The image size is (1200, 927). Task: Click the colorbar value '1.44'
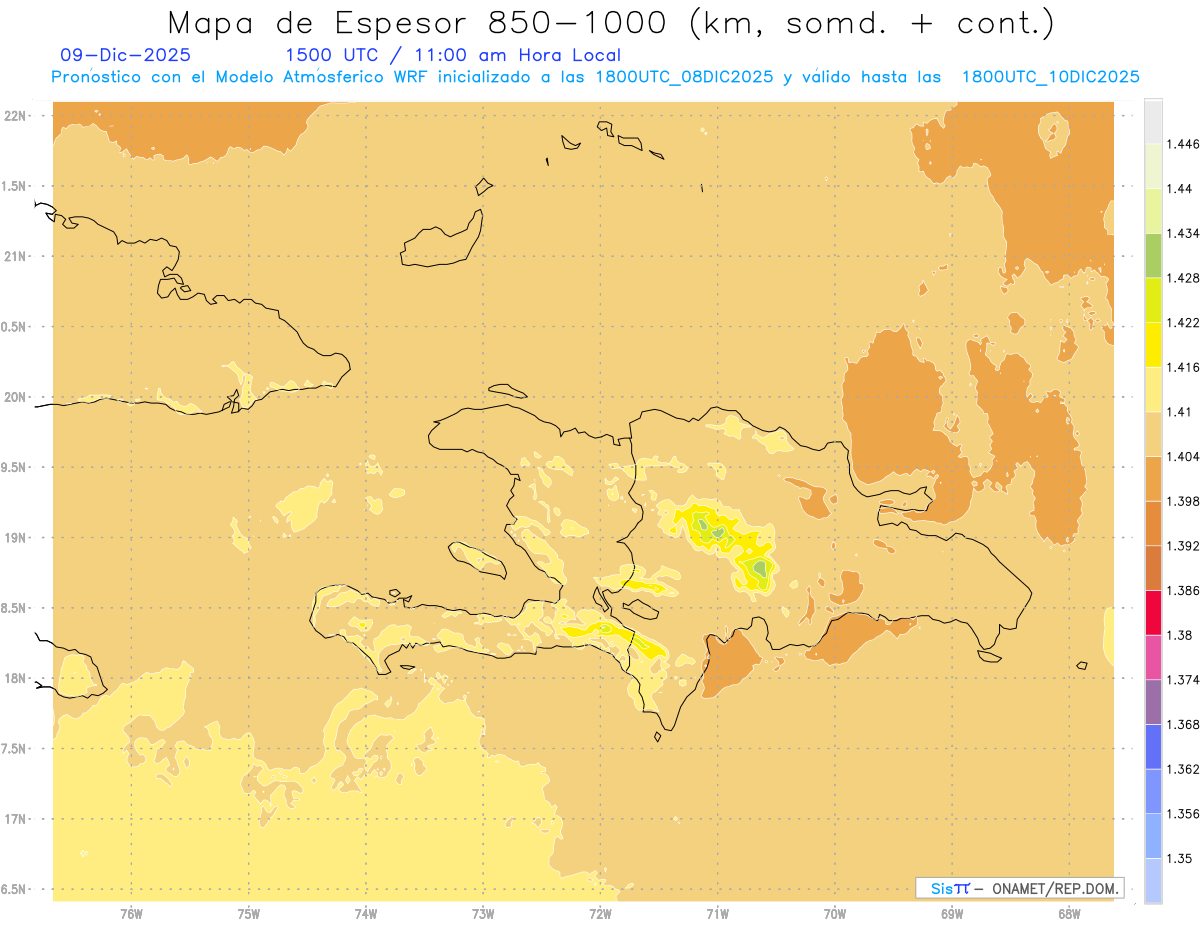point(1181,188)
